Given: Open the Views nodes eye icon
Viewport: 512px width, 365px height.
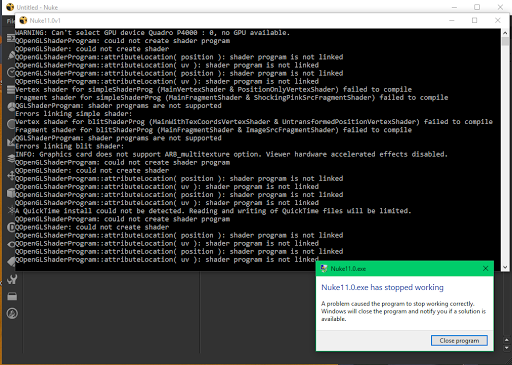Looking at the screenshot, I should pyautogui.click(x=11, y=244).
